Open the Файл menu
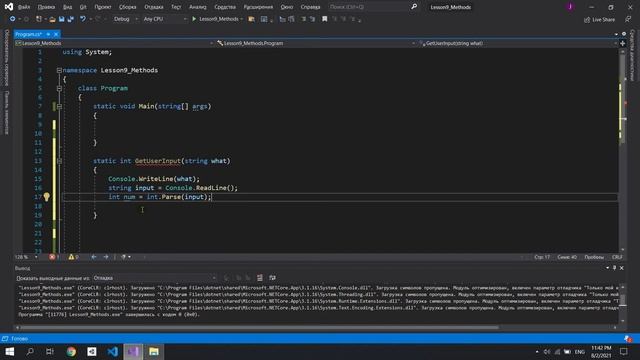Screen dimensions: 640x360 coord(24,7)
